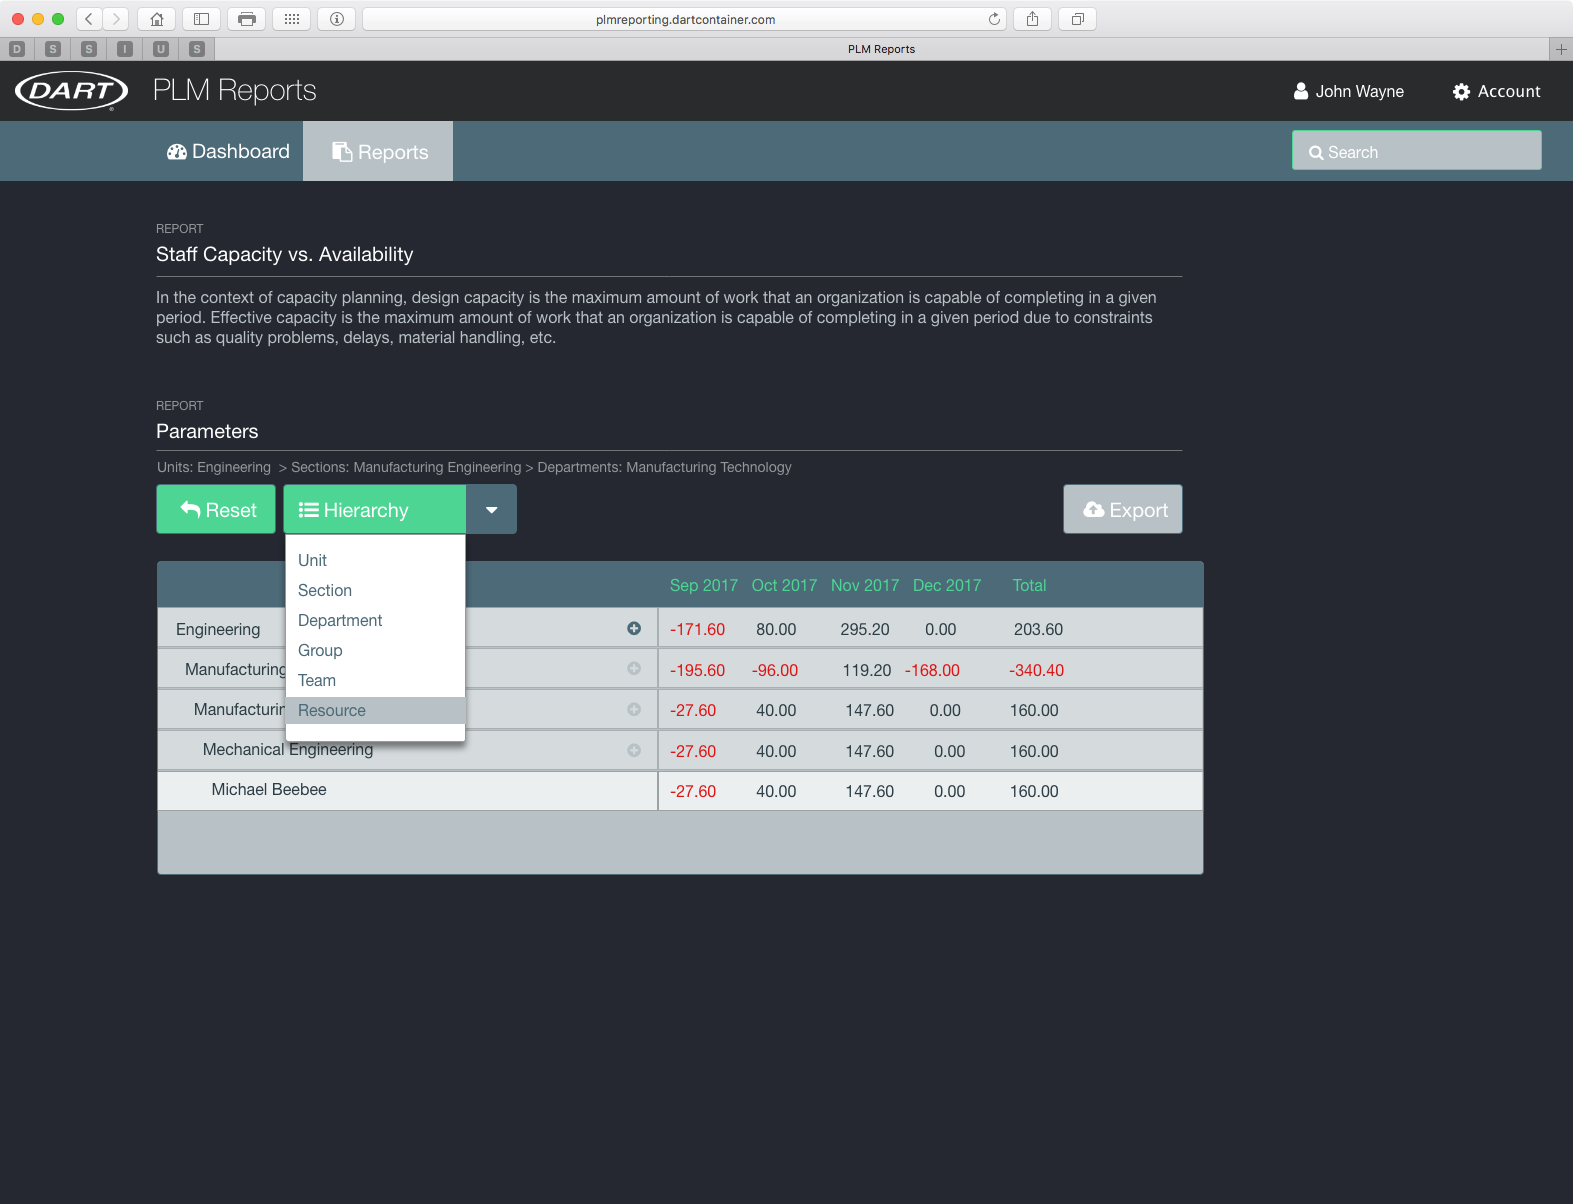Click the -340.40 total value
The height and width of the screenshot is (1204, 1573).
(x=1036, y=670)
